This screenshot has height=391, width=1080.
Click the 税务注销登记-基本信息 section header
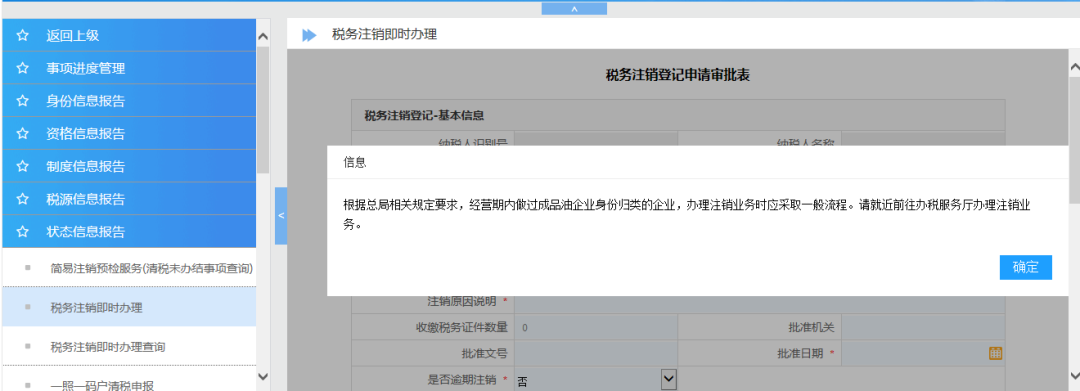click(x=678, y=115)
